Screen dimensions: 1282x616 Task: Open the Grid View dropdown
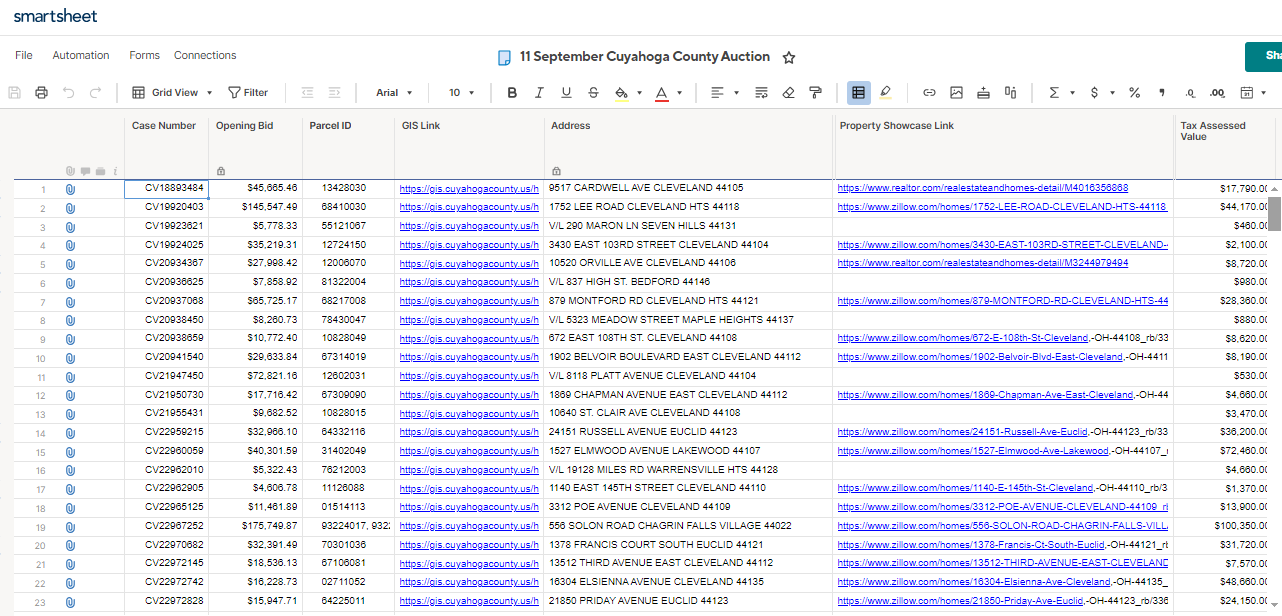click(x=173, y=93)
